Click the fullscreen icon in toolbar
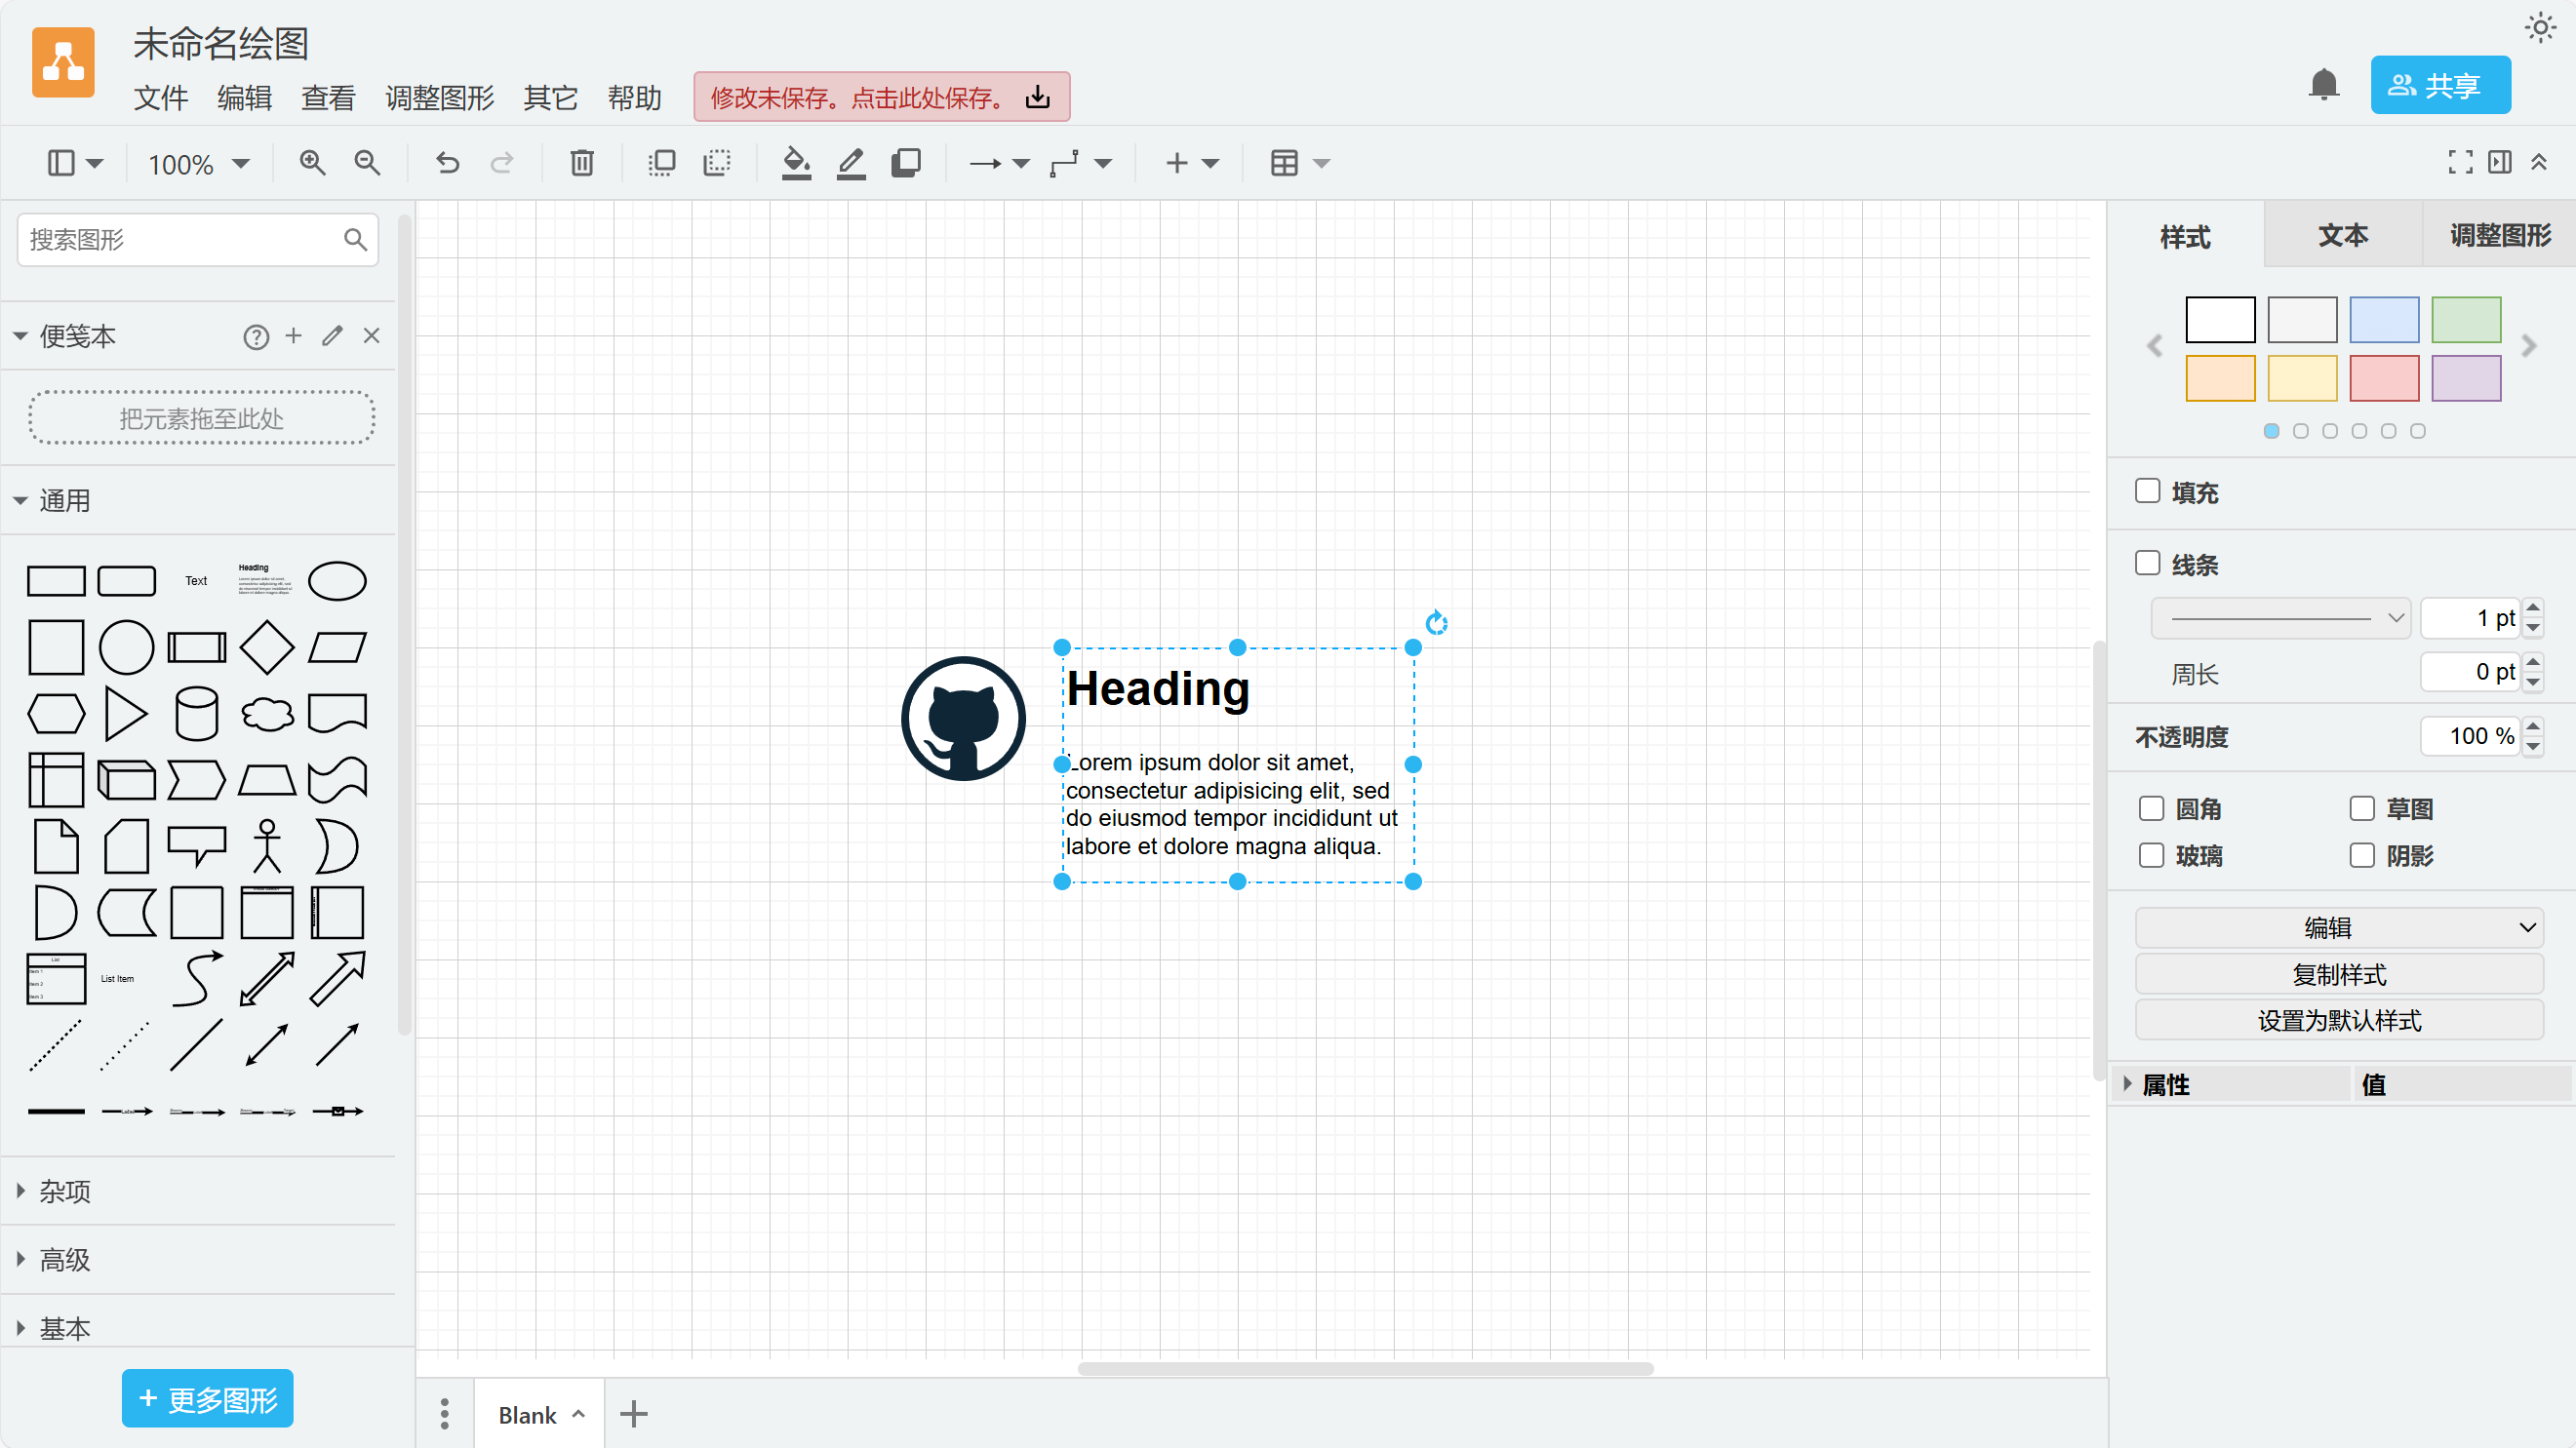Viewport: 2576px width, 1448px height. (x=2460, y=162)
